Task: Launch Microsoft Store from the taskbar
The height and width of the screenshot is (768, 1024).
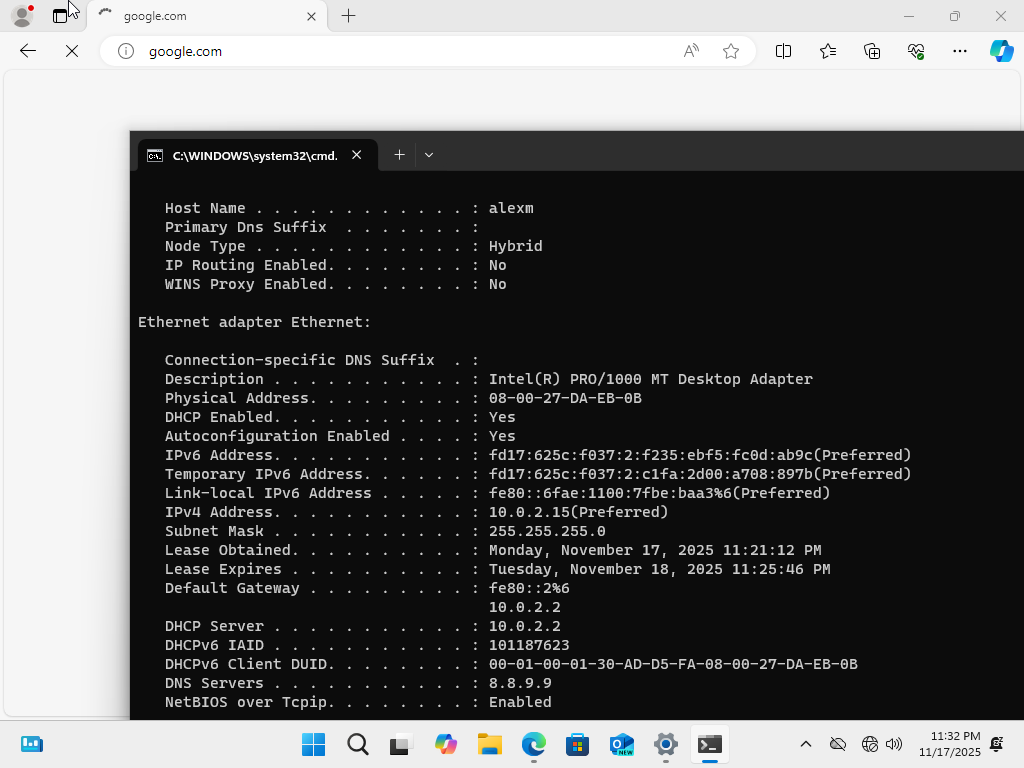Action: pos(577,744)
